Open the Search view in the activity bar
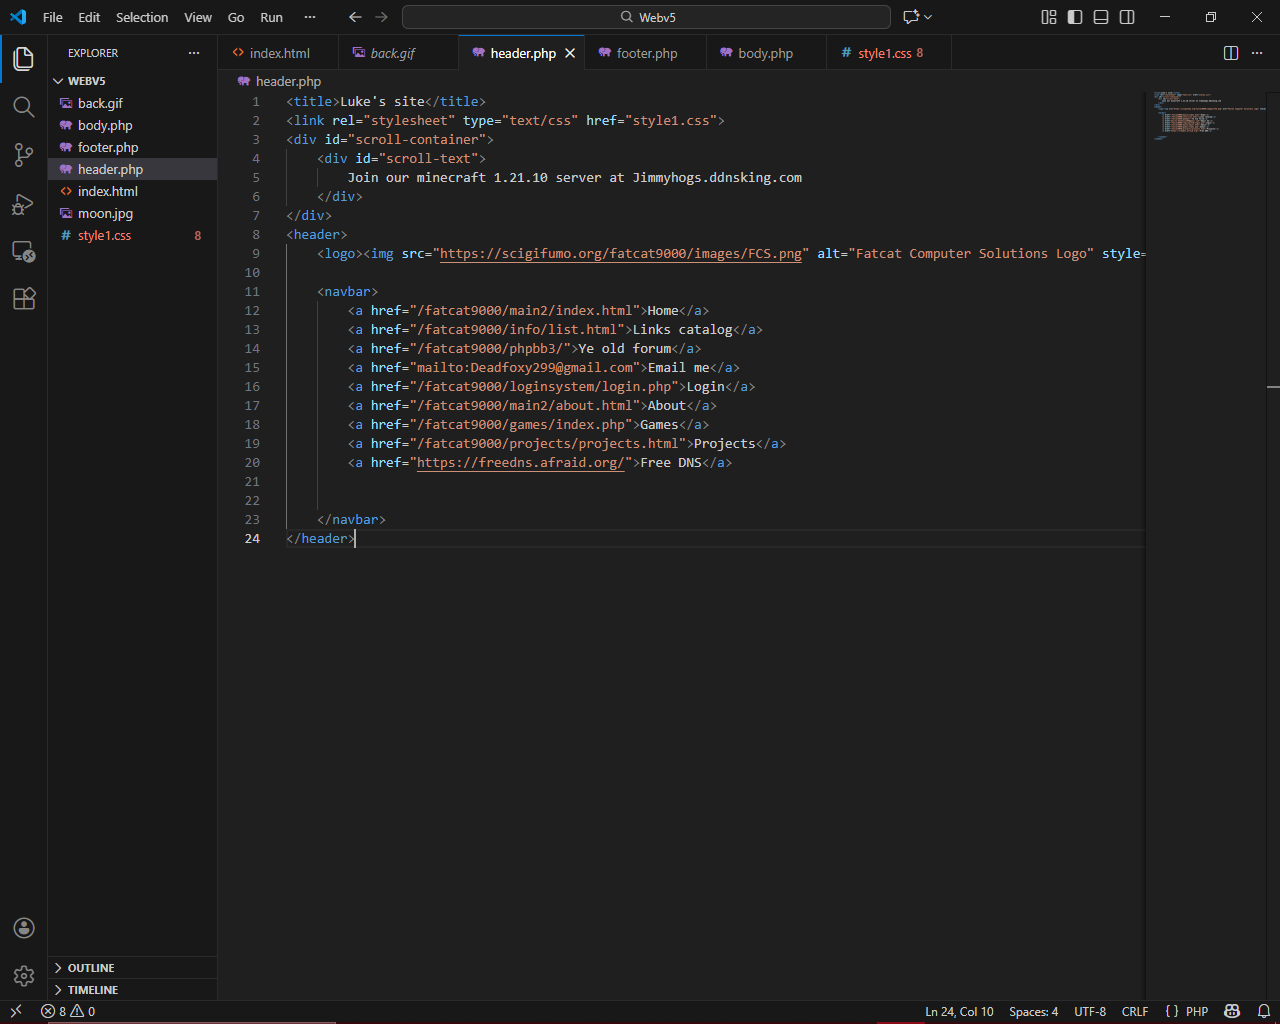1280x1024 pixels. click(23, 107)
